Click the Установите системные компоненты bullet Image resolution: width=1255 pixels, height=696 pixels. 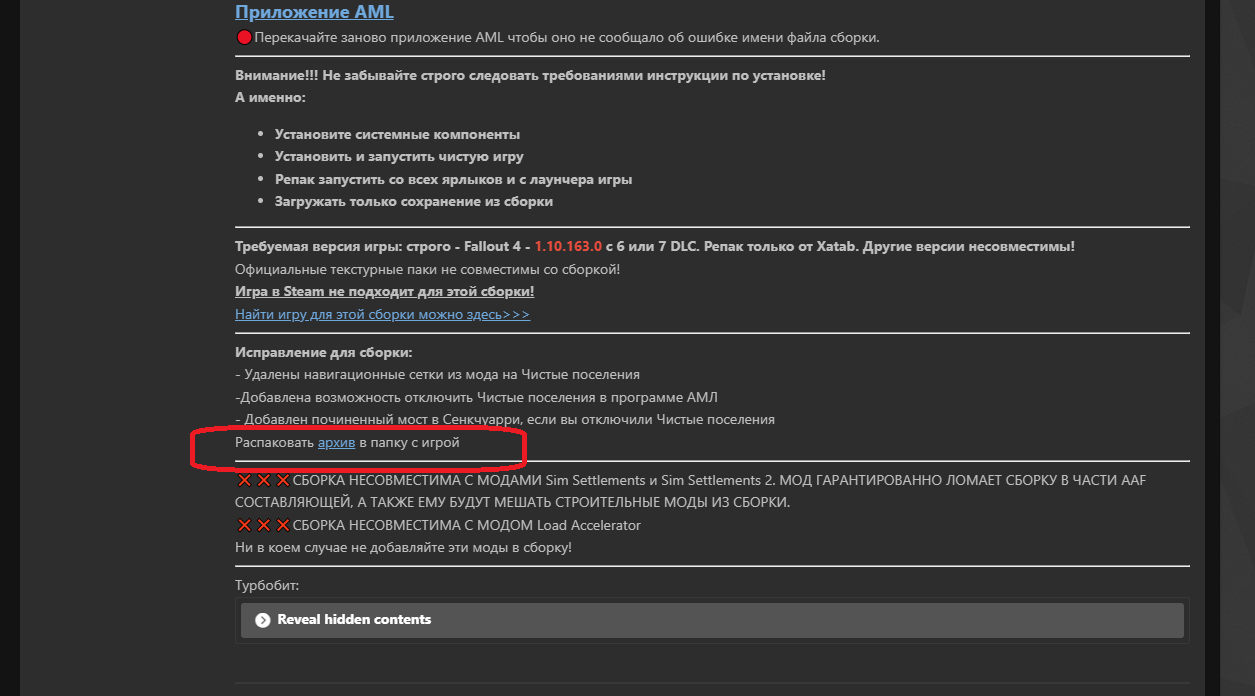(x=397, y=134)
